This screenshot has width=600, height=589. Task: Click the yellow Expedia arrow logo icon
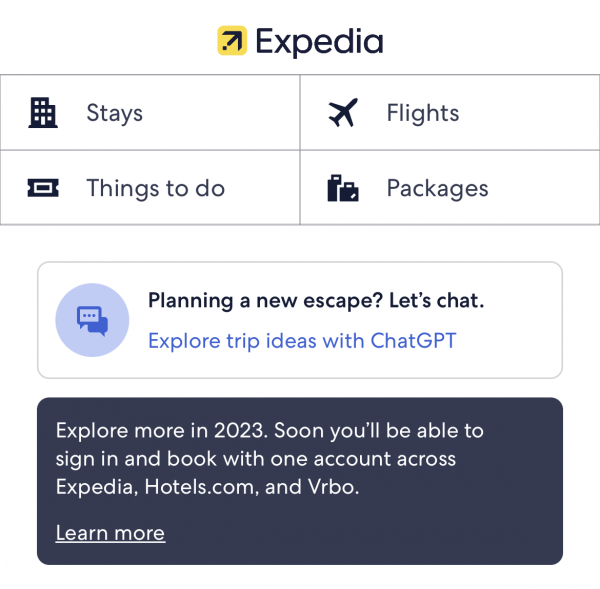pyautogui.click(x=232, y=41)
